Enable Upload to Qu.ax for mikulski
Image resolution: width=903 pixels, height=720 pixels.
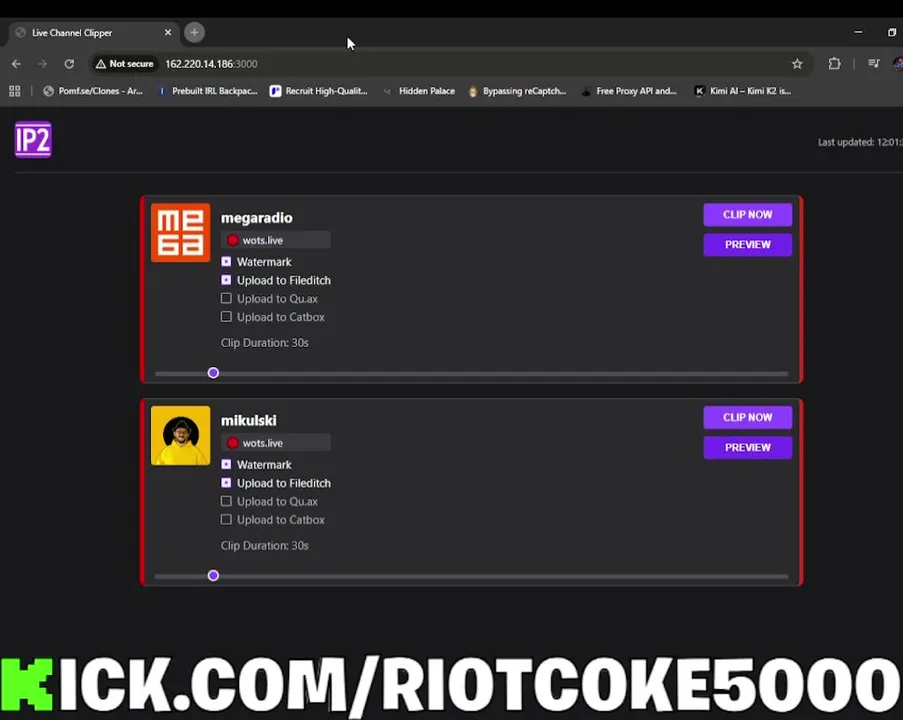click(x=226, y=501)
